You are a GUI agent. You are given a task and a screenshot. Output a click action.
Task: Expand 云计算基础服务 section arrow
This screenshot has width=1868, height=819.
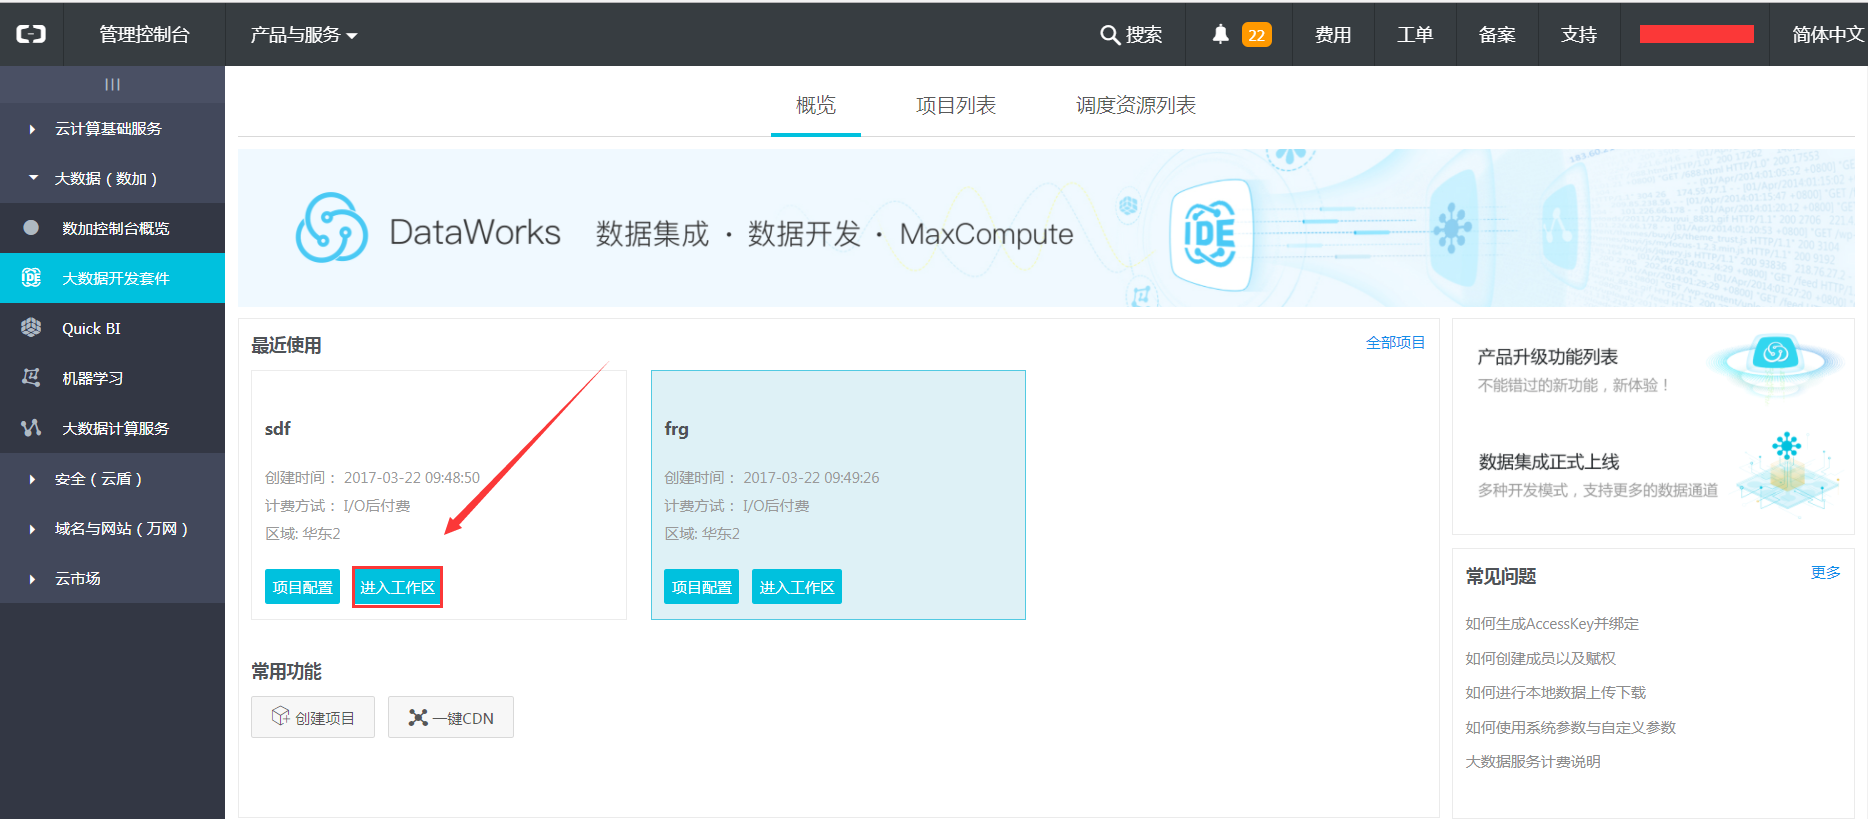[x=33, y=129]
